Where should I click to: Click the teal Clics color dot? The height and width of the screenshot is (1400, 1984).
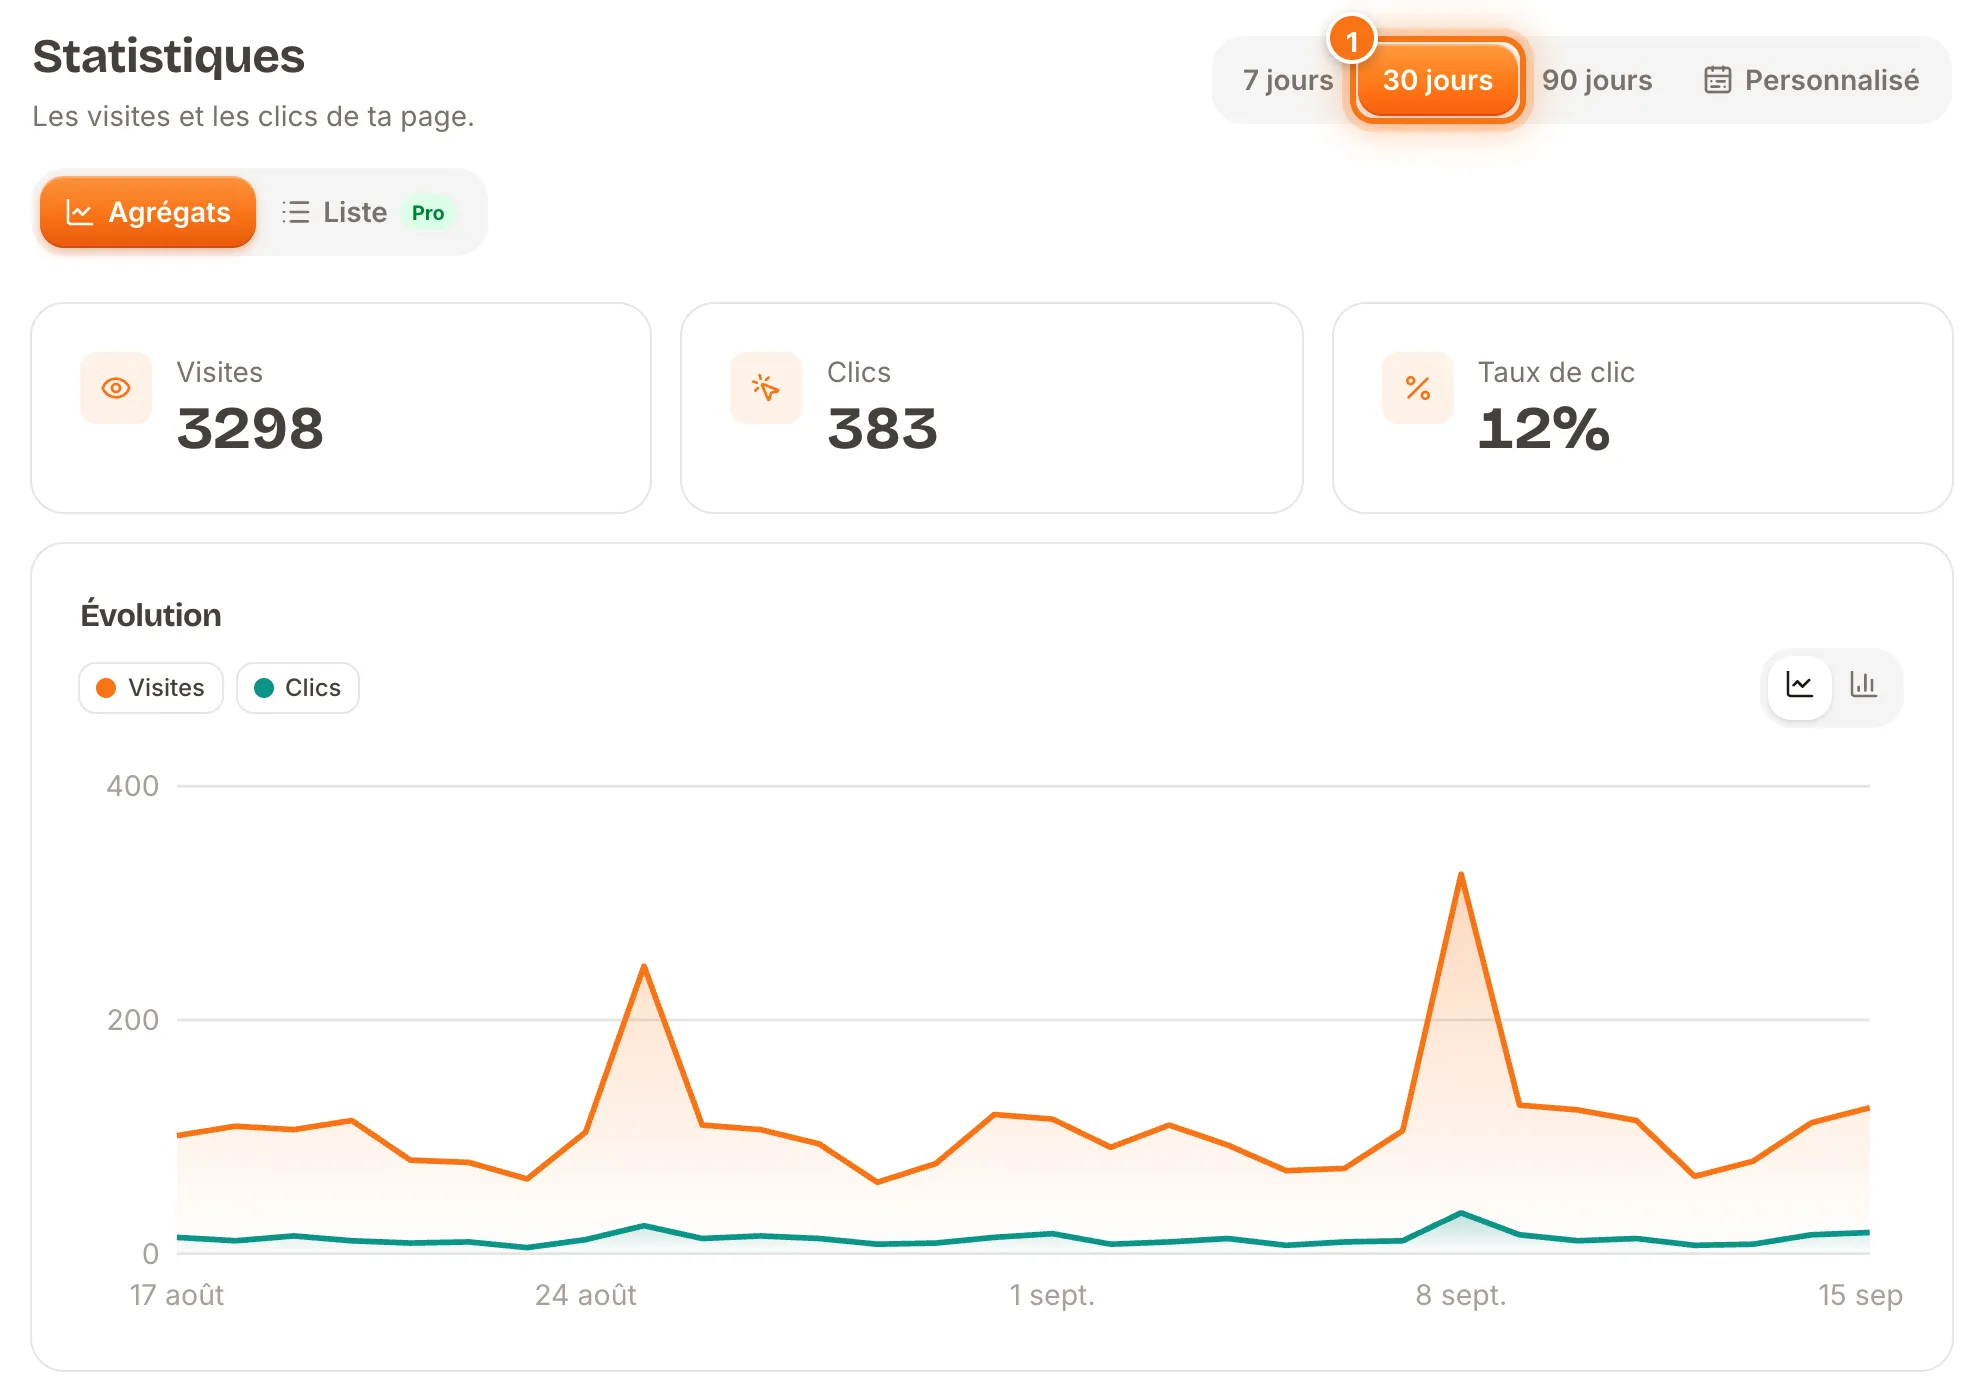[x=264, y=688]
